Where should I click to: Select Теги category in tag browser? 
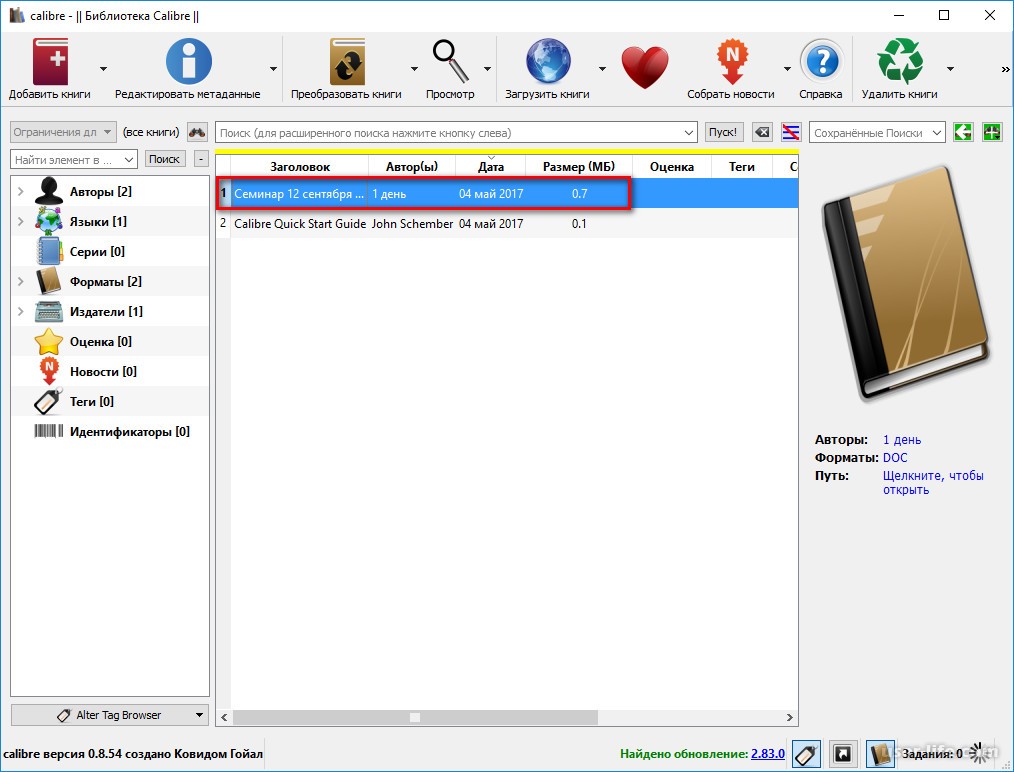pos(110,402)
